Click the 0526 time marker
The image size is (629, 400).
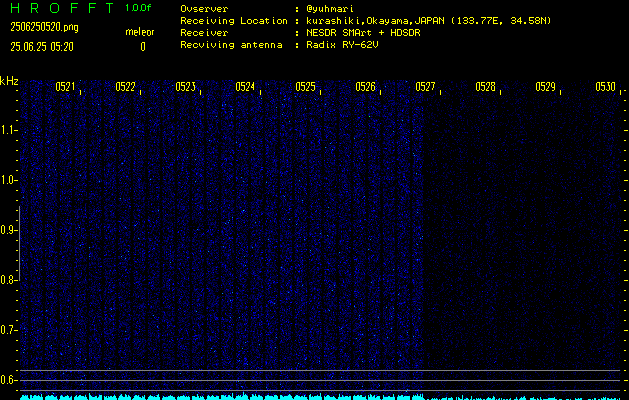point(365,87)
